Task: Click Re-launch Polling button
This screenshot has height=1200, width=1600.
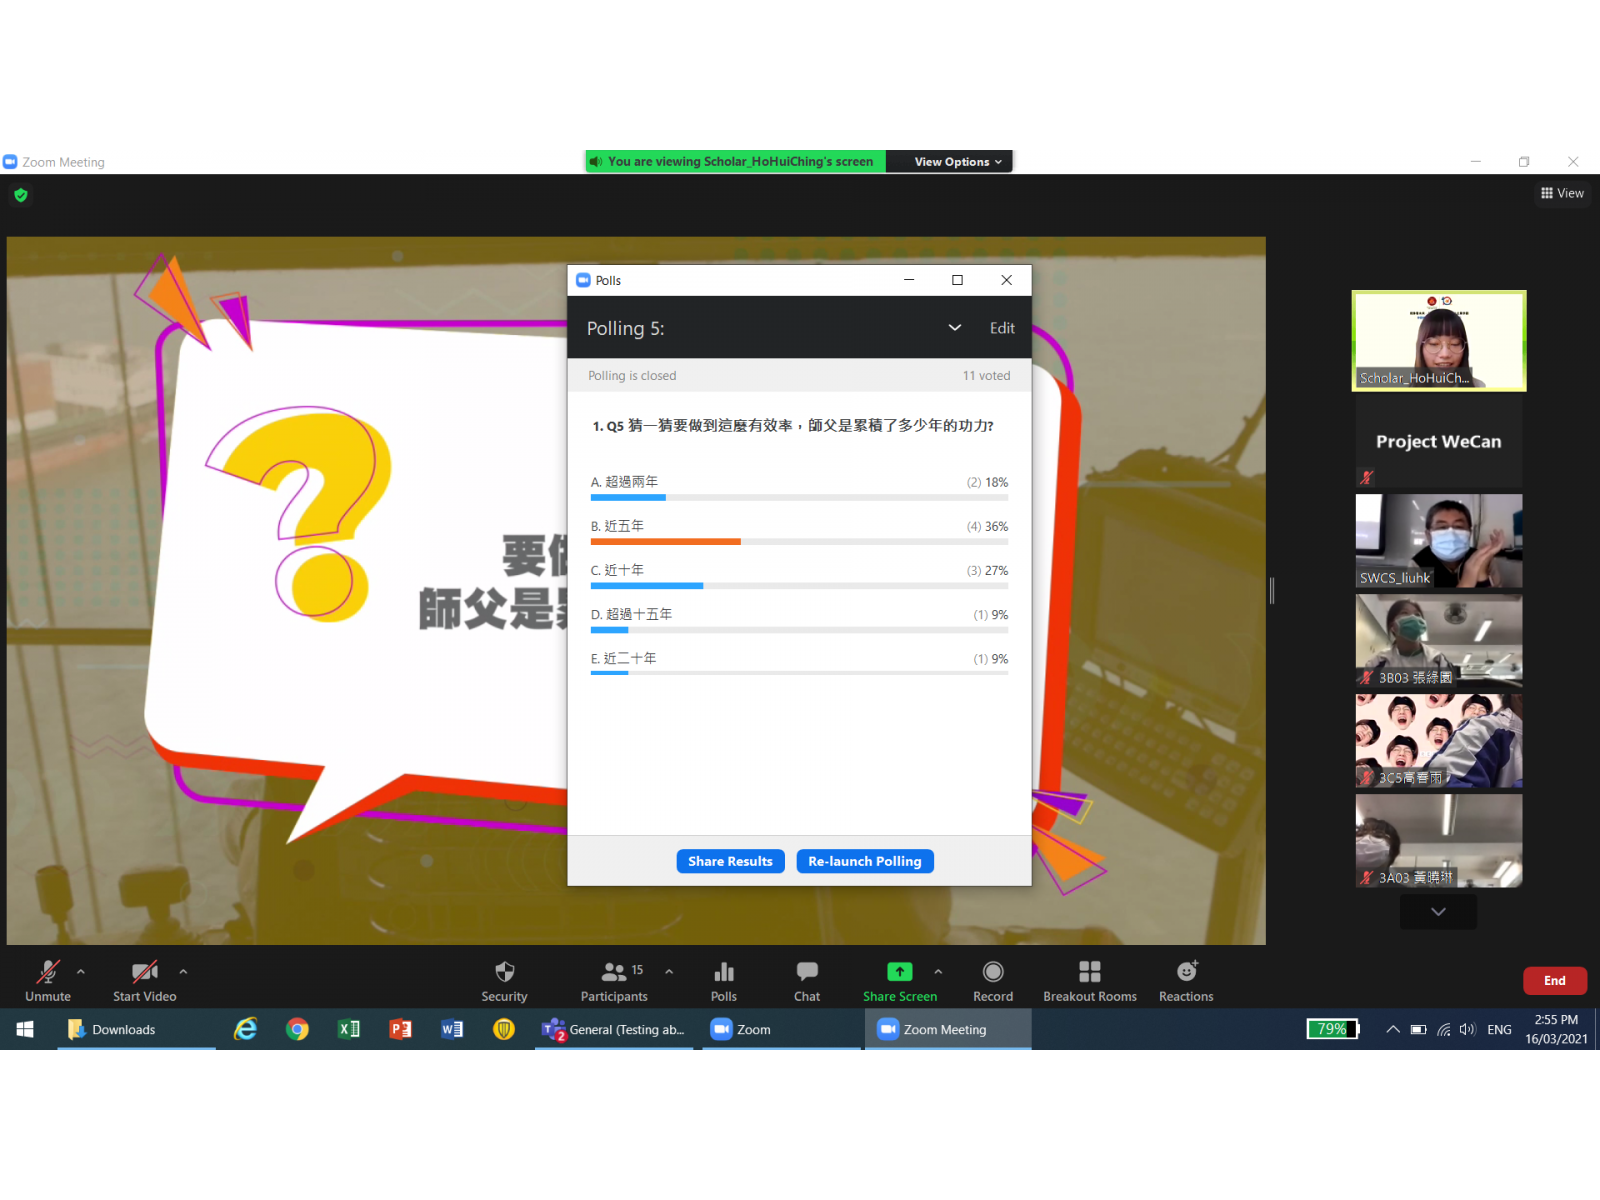Action: click(x=864, y=861)
